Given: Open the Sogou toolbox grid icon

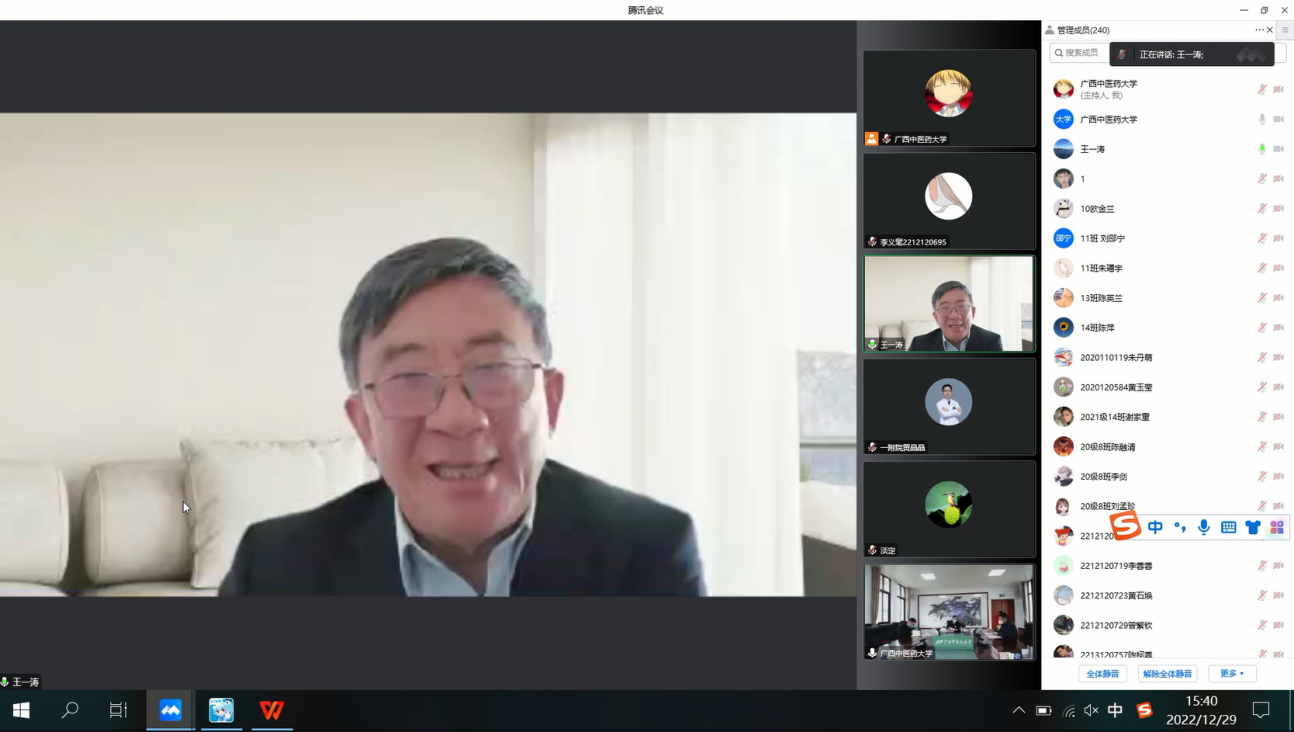Looking at the screenshot, I should tap(1277, 527).
